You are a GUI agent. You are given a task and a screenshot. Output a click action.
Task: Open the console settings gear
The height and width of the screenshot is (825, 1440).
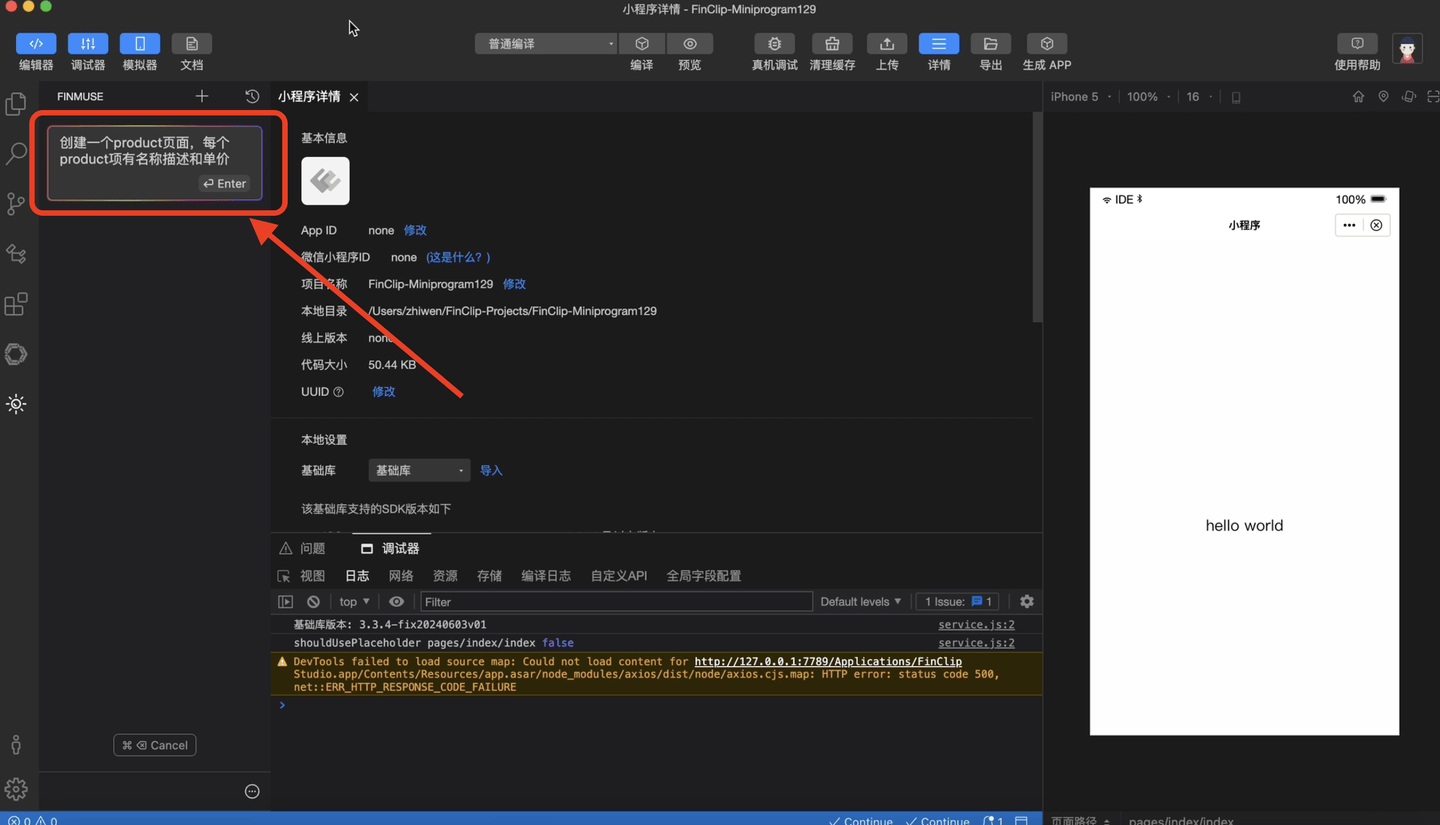[1026, 601]
